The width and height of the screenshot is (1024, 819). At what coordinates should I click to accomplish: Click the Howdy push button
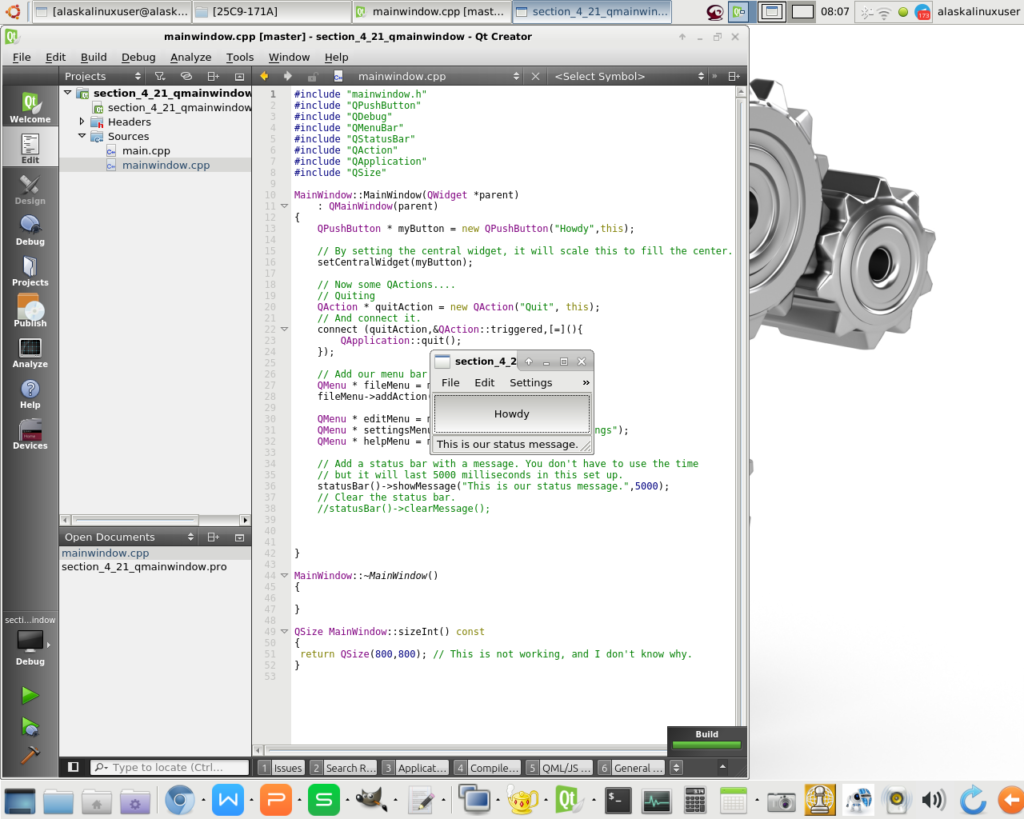(x=511, y=414)
